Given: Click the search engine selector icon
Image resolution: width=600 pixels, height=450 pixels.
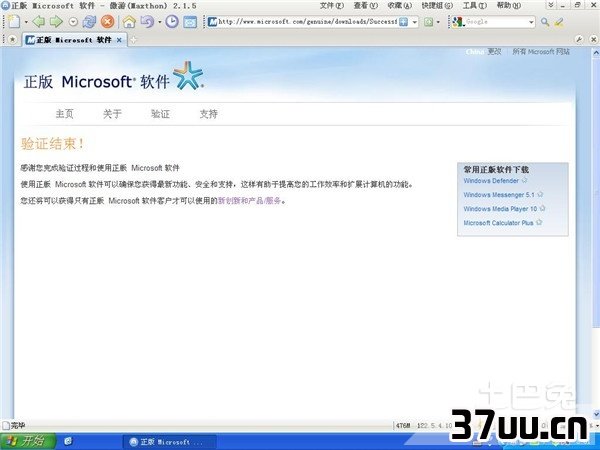Looking at the screenshot, I should pyautogui.click(x=457, y=22).
